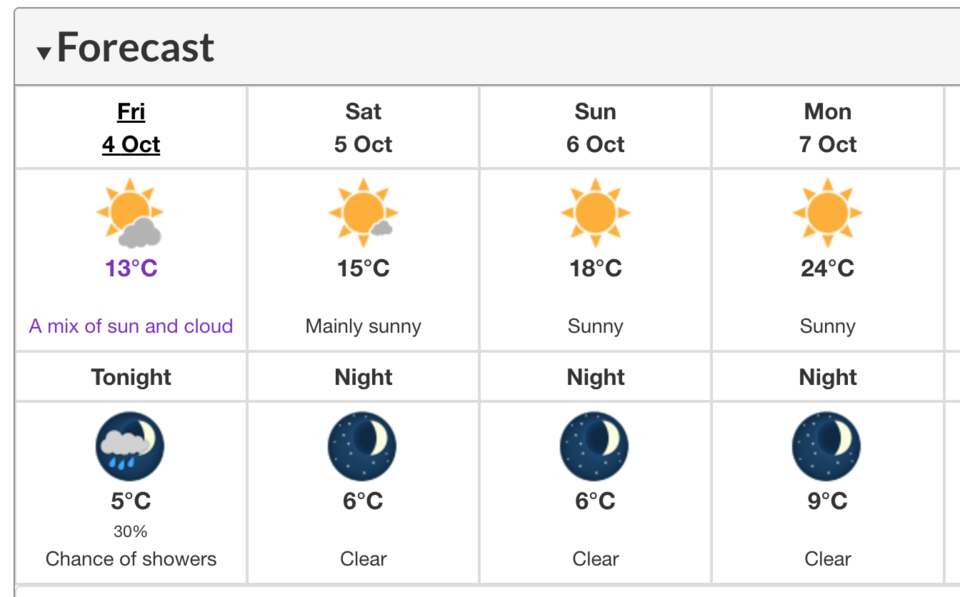Click tonight's chance of showers icon
960x597 pixels.
tap(130, 446)
